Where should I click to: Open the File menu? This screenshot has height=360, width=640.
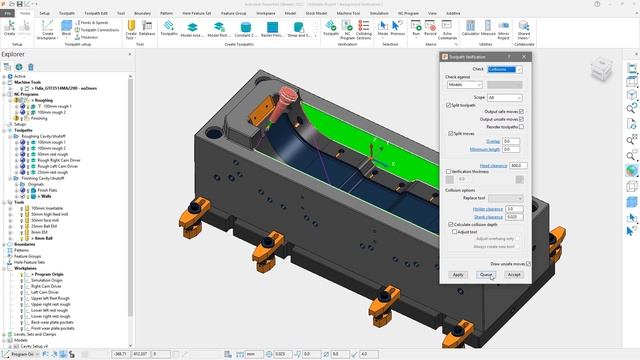(x=7, y=13)
